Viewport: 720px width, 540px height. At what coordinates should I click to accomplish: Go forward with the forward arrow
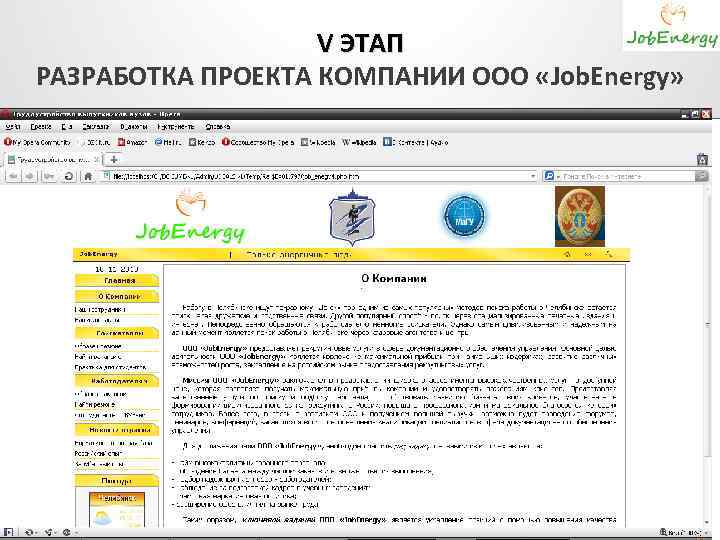point(29,176)
